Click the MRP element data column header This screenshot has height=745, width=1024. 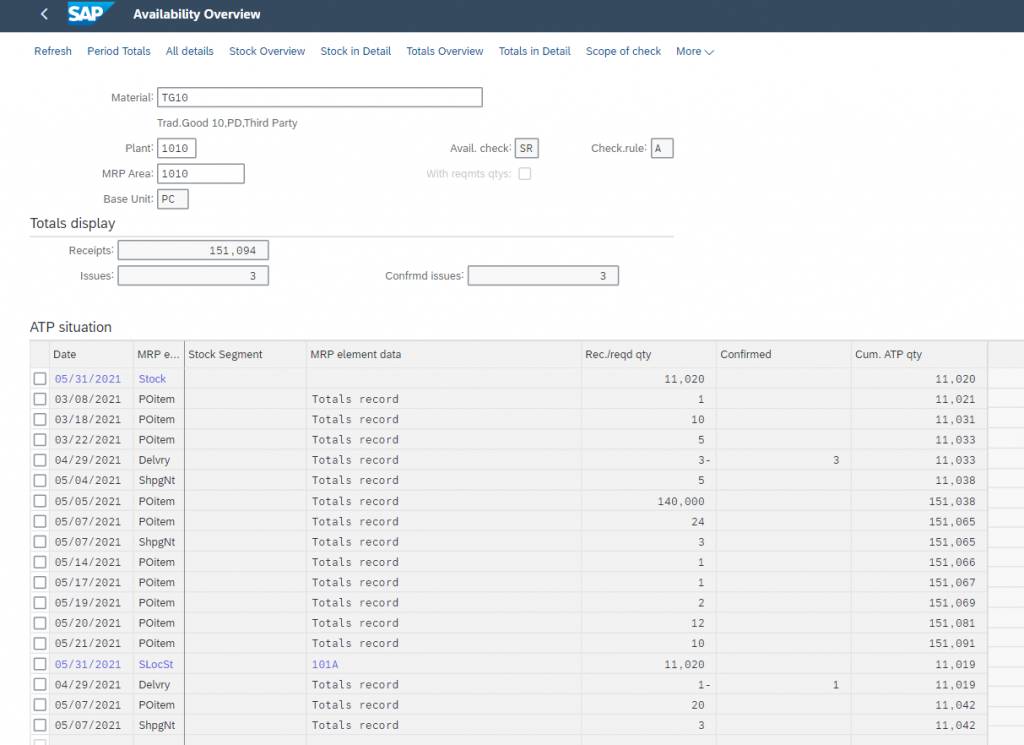point(444,355)
